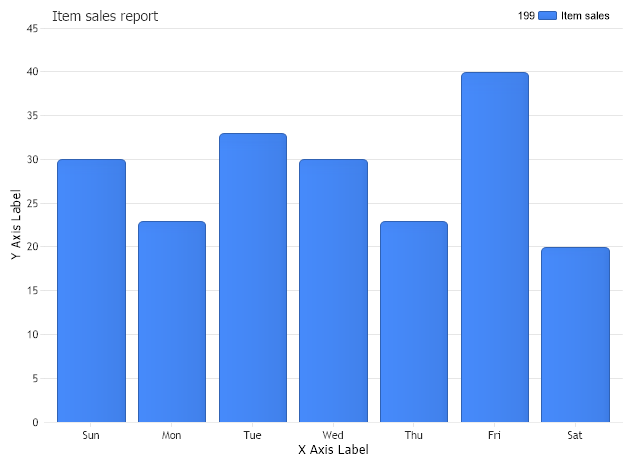The height and width of the screenshot is (463, 632).
Task: Click the X Axis Label text
Action: [333, 450]
